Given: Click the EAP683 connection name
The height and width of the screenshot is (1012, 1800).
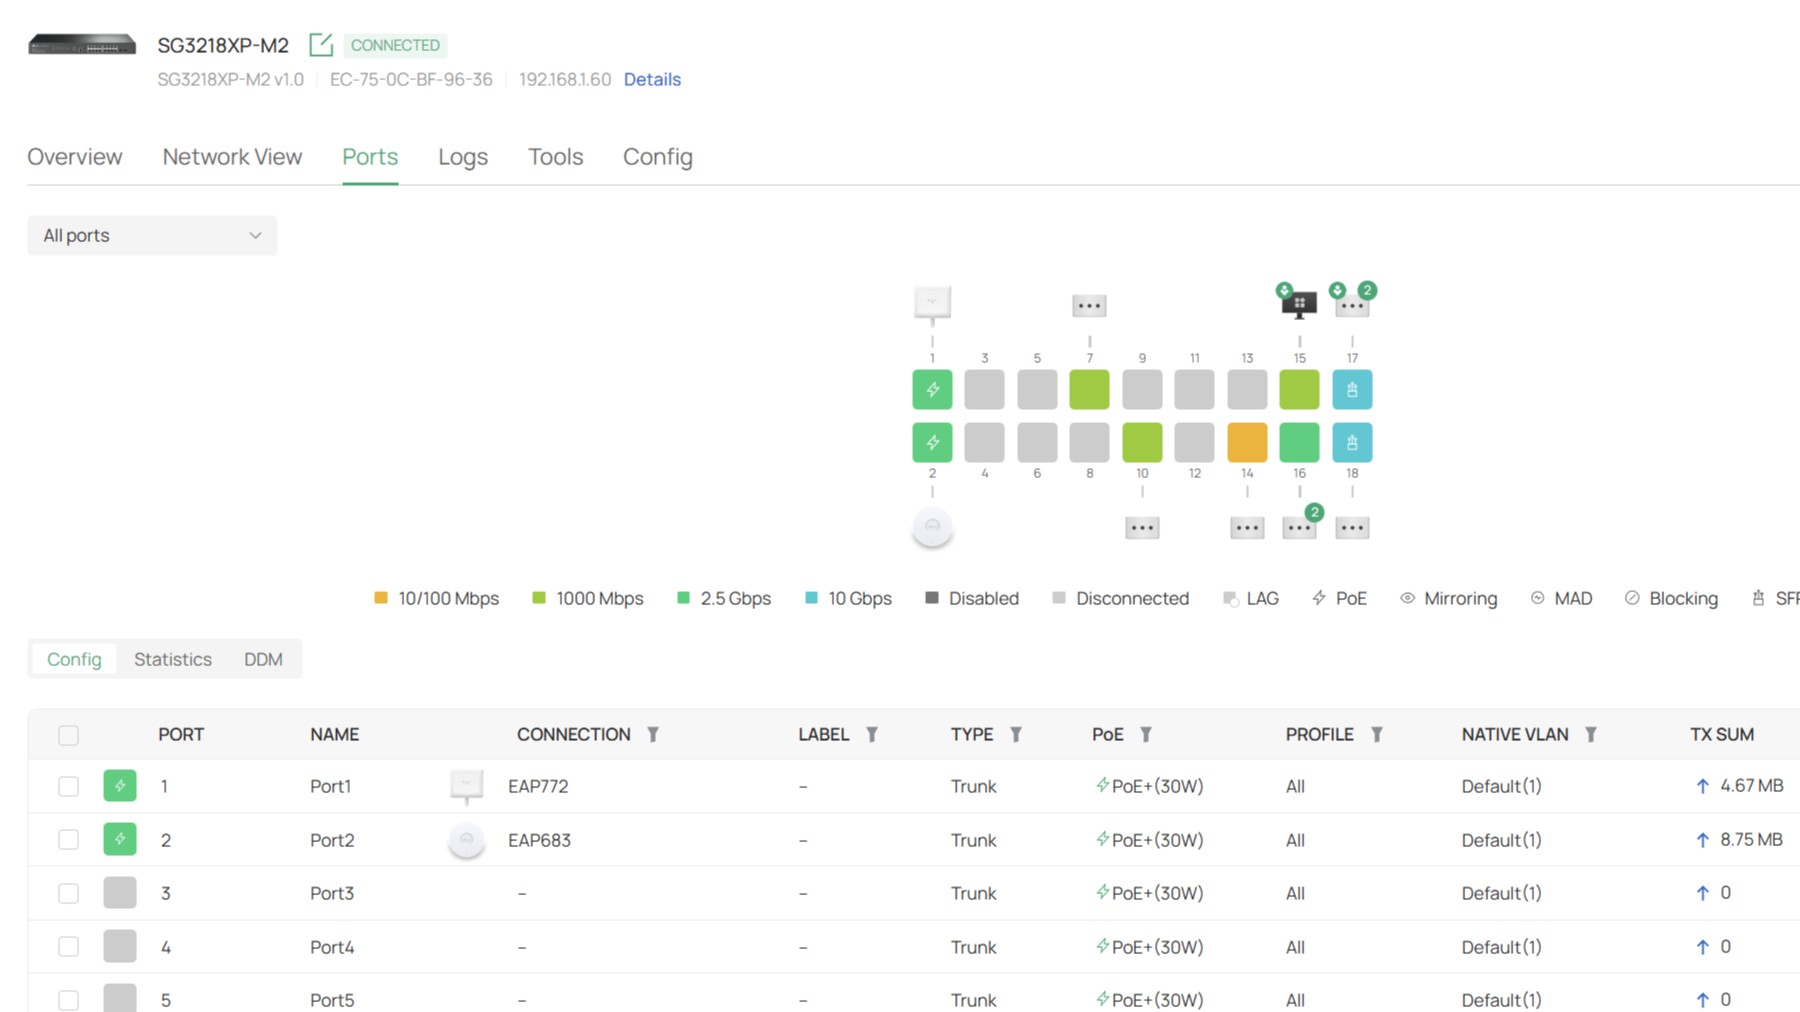Looking at the screenshot, I should coord(539,840).
